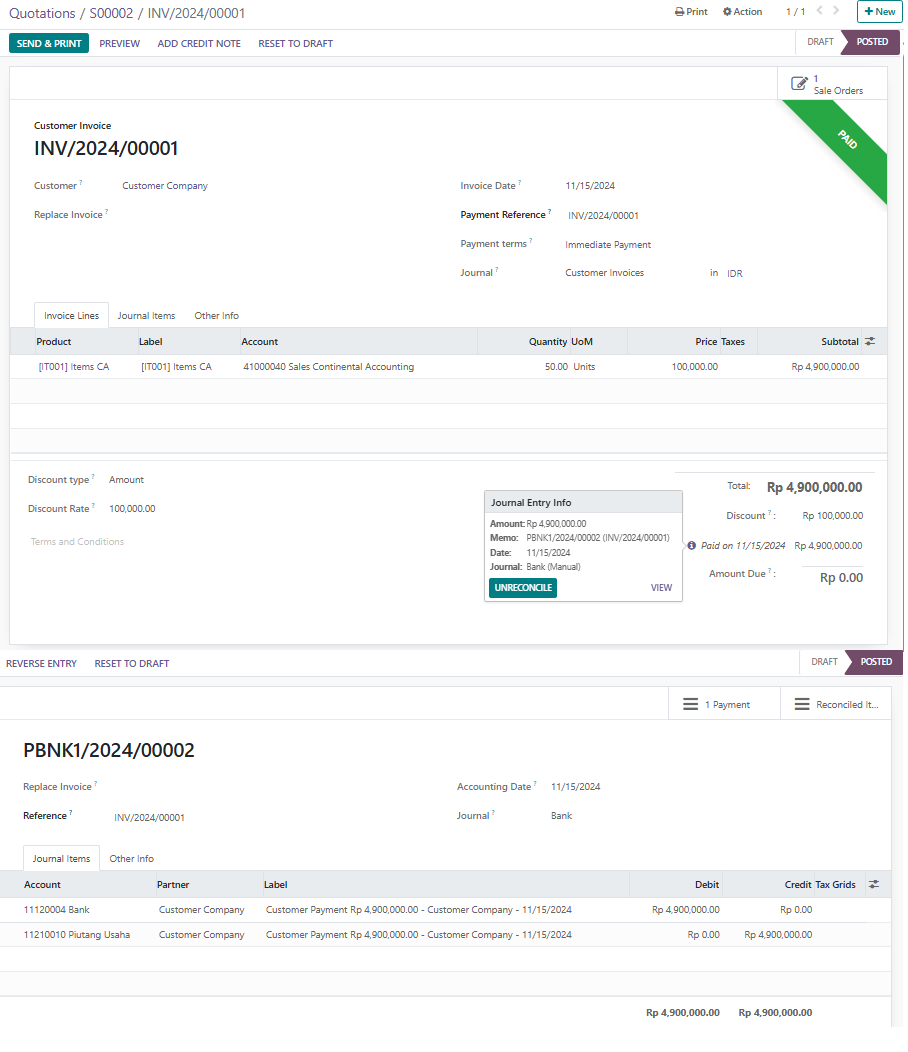908x1052 pixels.
Task: Click Add Credit Note button
Action: 199,43
